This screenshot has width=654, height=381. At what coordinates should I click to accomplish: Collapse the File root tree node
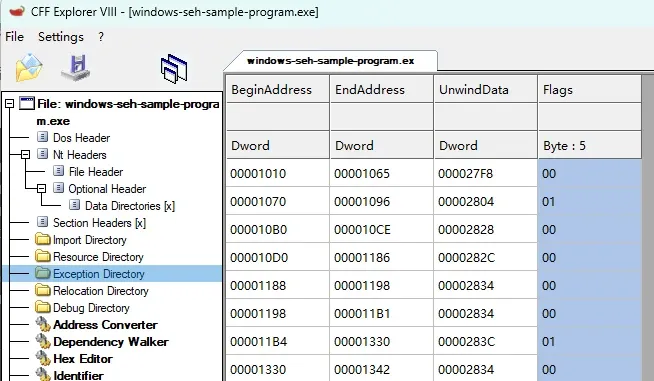10,103
